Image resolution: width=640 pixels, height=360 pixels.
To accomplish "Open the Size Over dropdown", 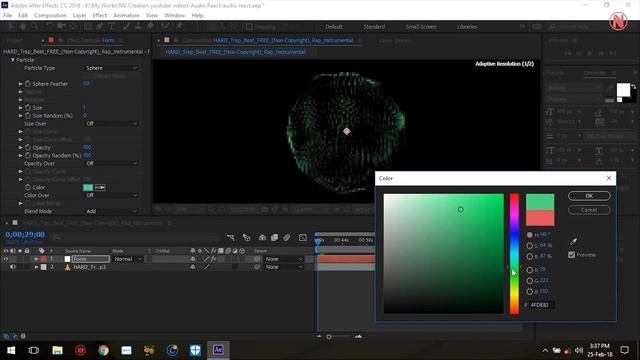I will tap(111, 124).
